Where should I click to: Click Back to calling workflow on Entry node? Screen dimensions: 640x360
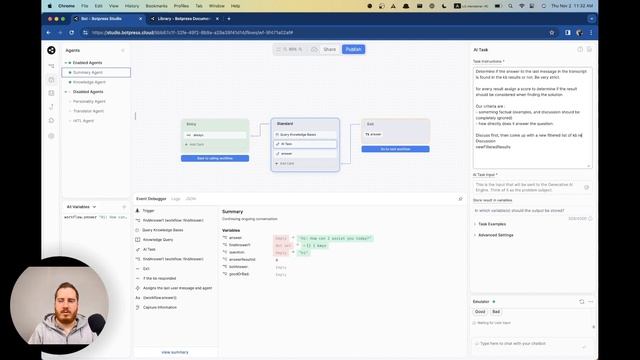[x=215, y=158]
